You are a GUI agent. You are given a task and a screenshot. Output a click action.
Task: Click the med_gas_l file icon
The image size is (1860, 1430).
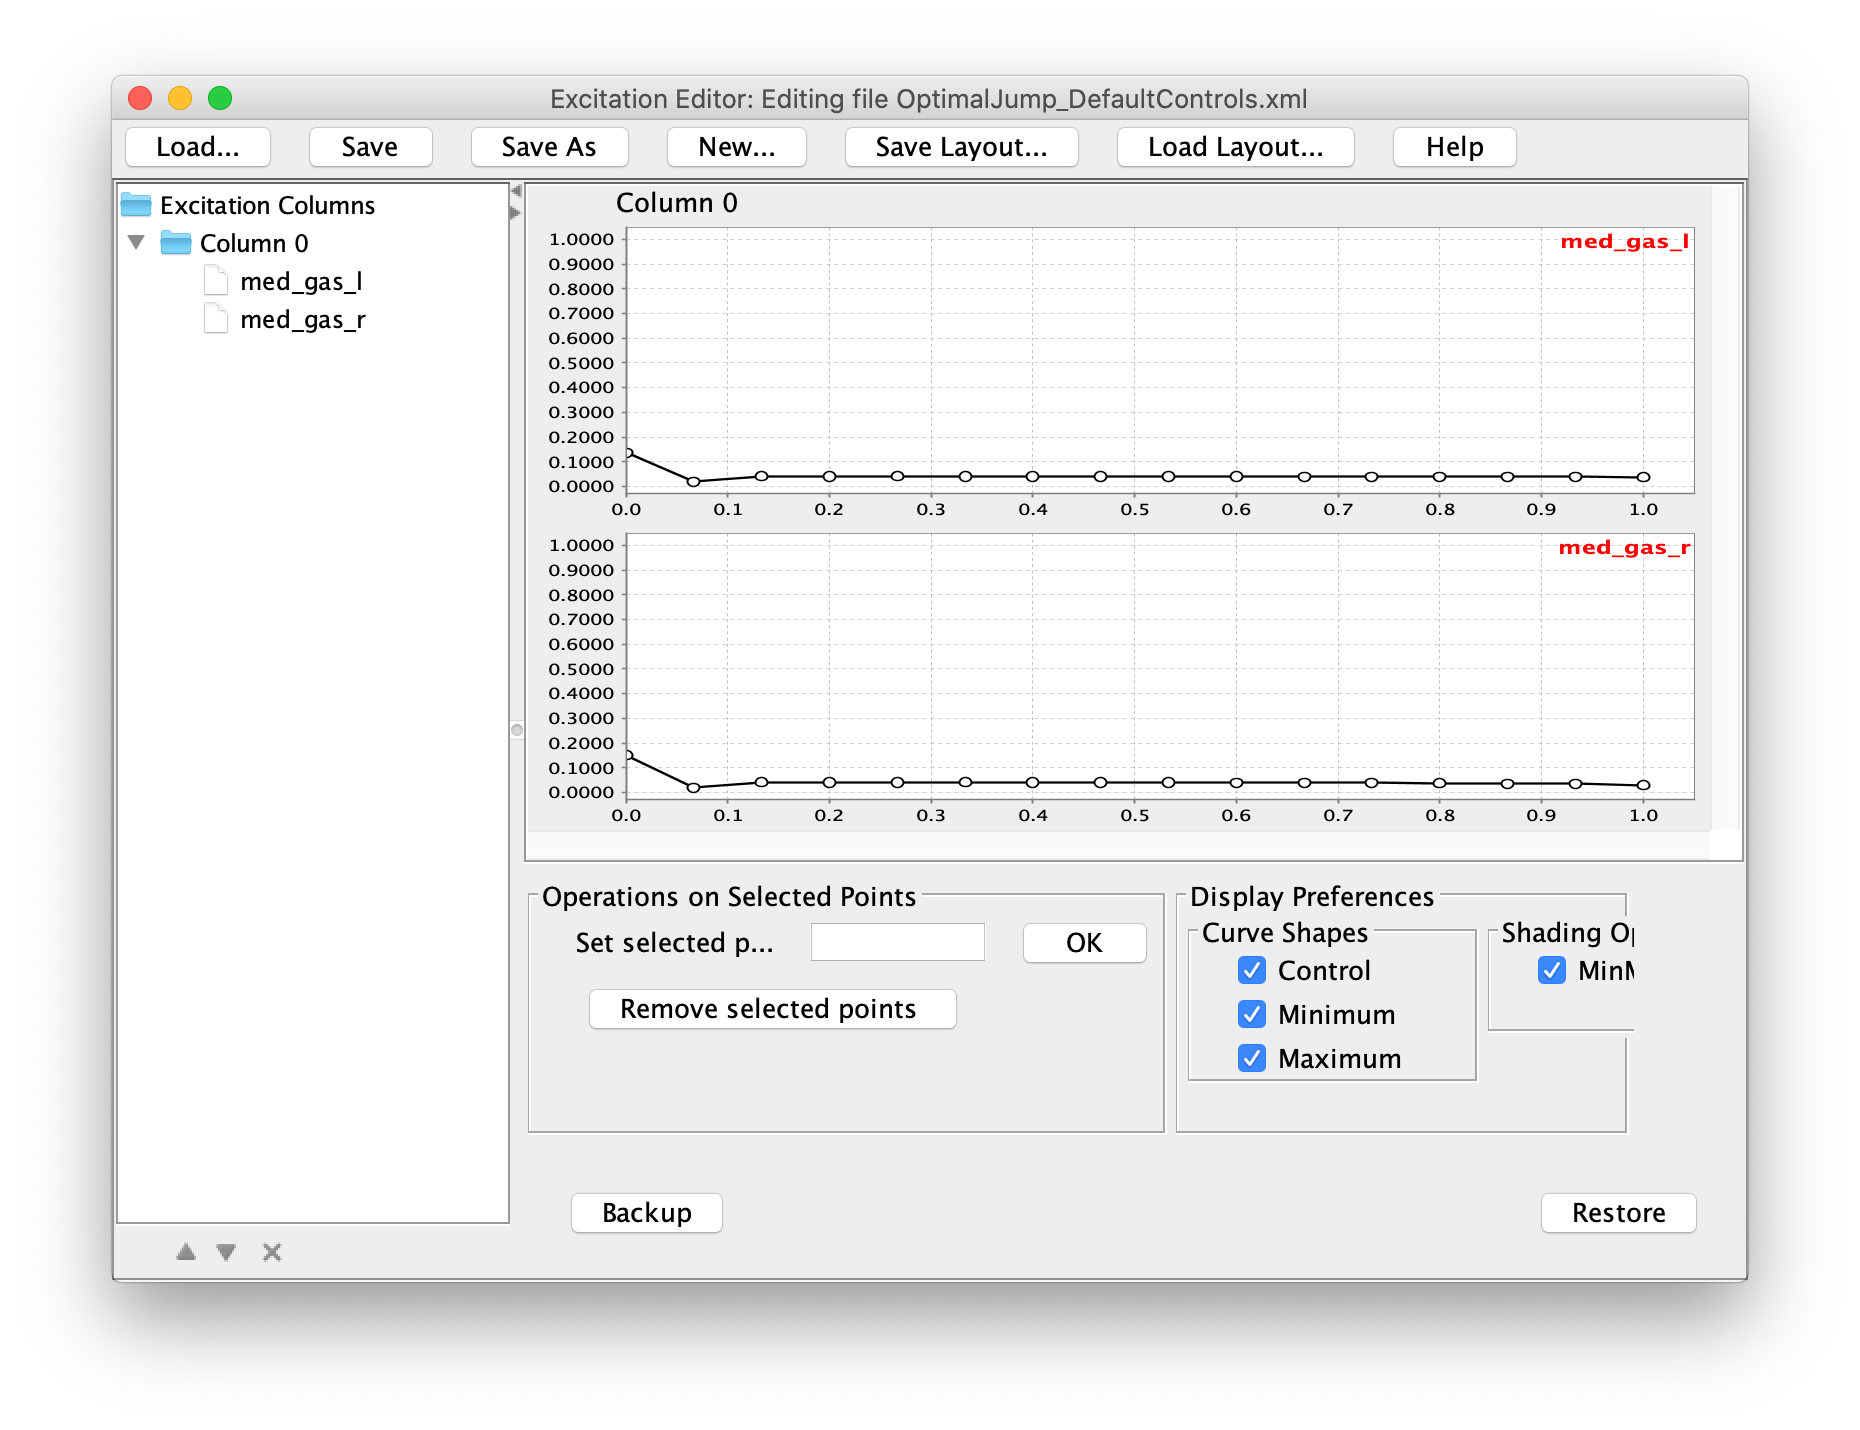pyautogui.click(x=215, y=281)
